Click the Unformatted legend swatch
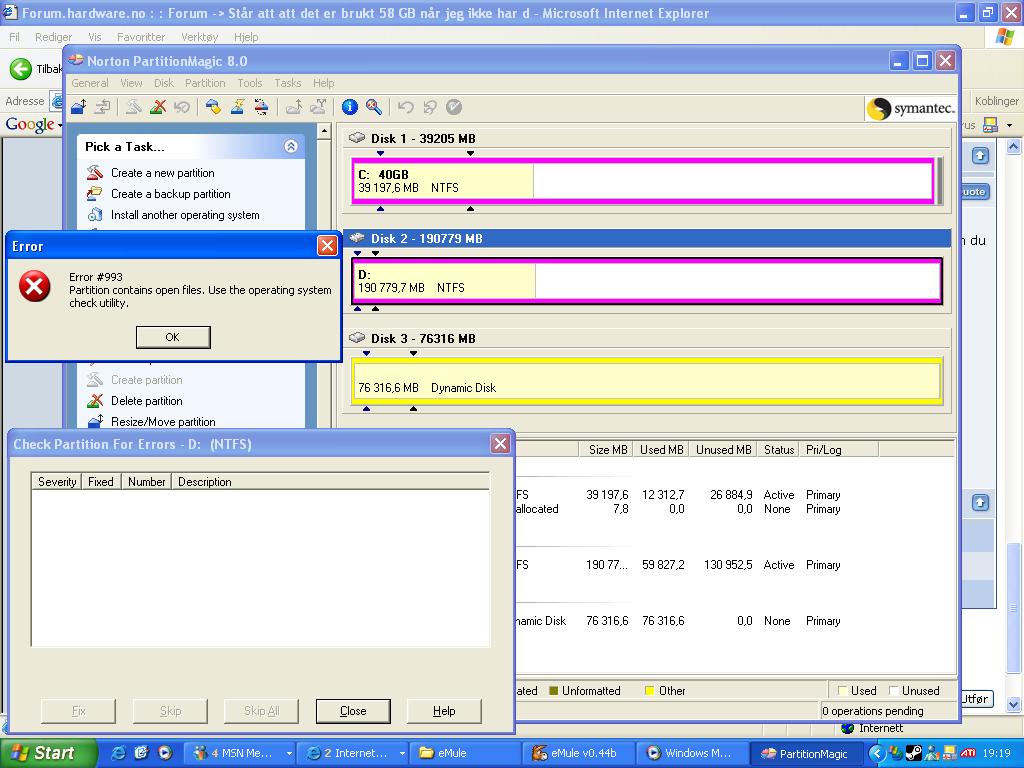Screen dimensions: 1024x768 [554, 690]
